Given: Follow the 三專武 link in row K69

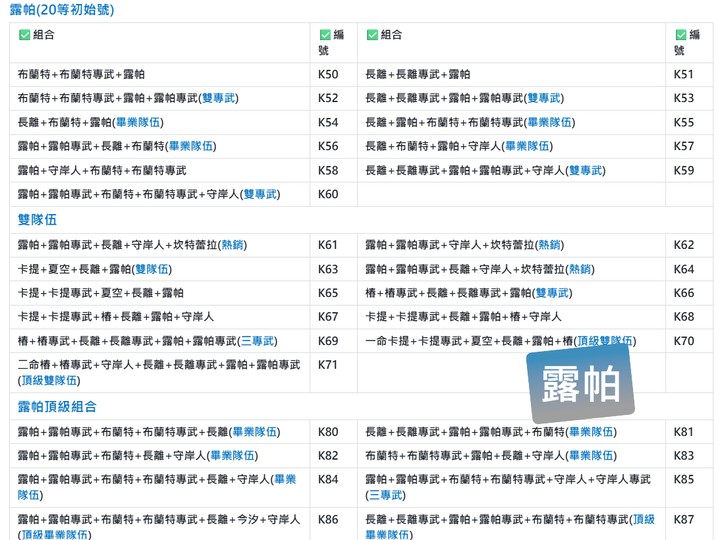Looking at the screenshot, I should pos(257,341).
